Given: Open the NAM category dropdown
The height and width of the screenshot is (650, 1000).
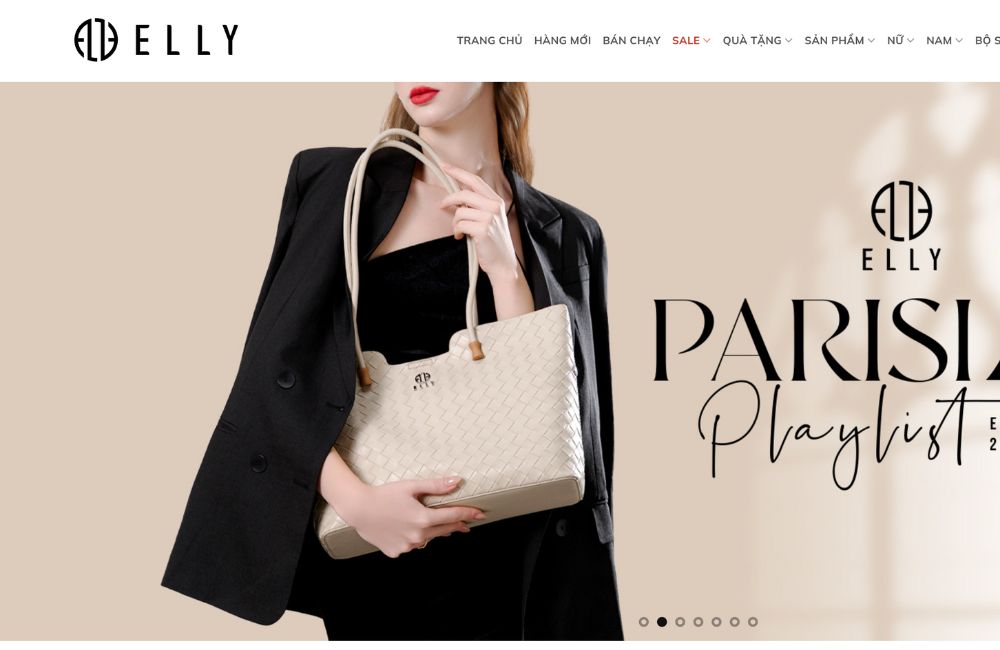Looking at the screenshot, I should point(945,40).
